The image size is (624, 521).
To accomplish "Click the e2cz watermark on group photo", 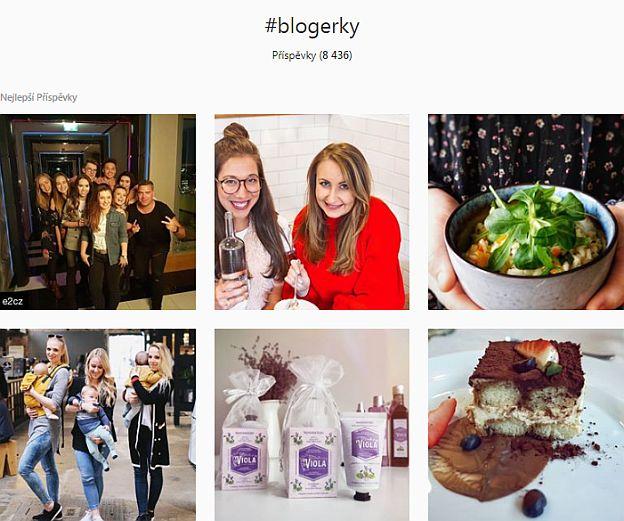I will point(12,301).
